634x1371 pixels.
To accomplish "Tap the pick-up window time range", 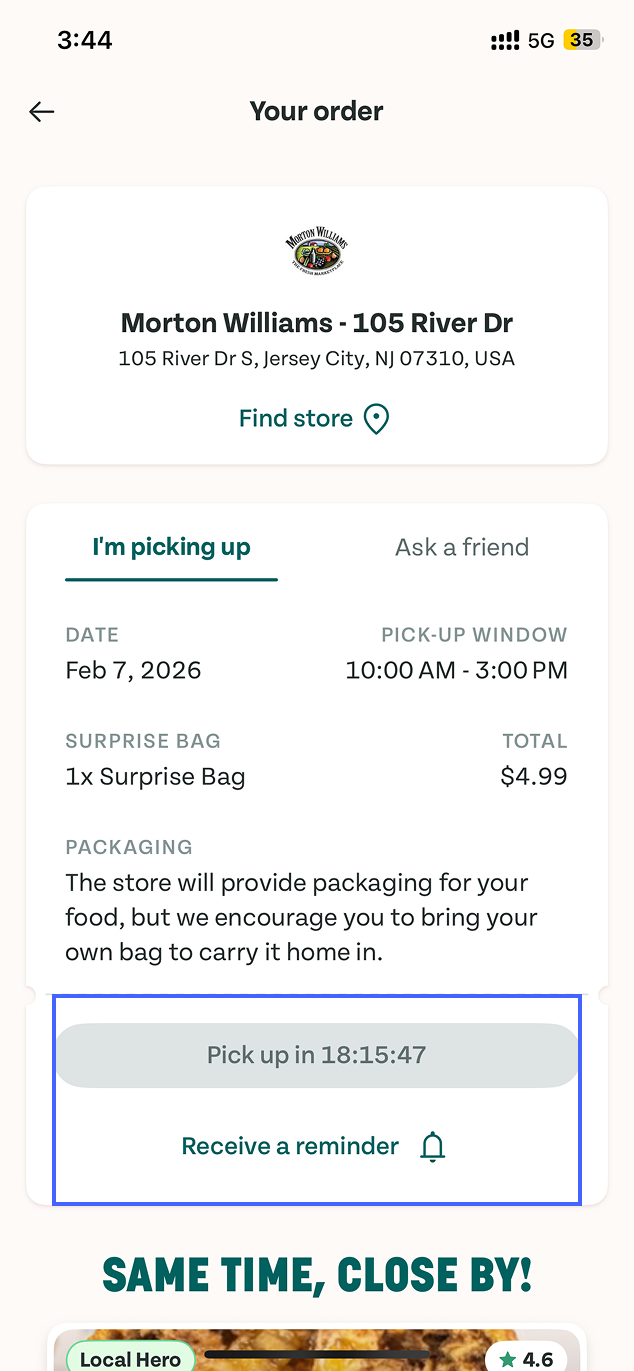I will click(456, 670).
